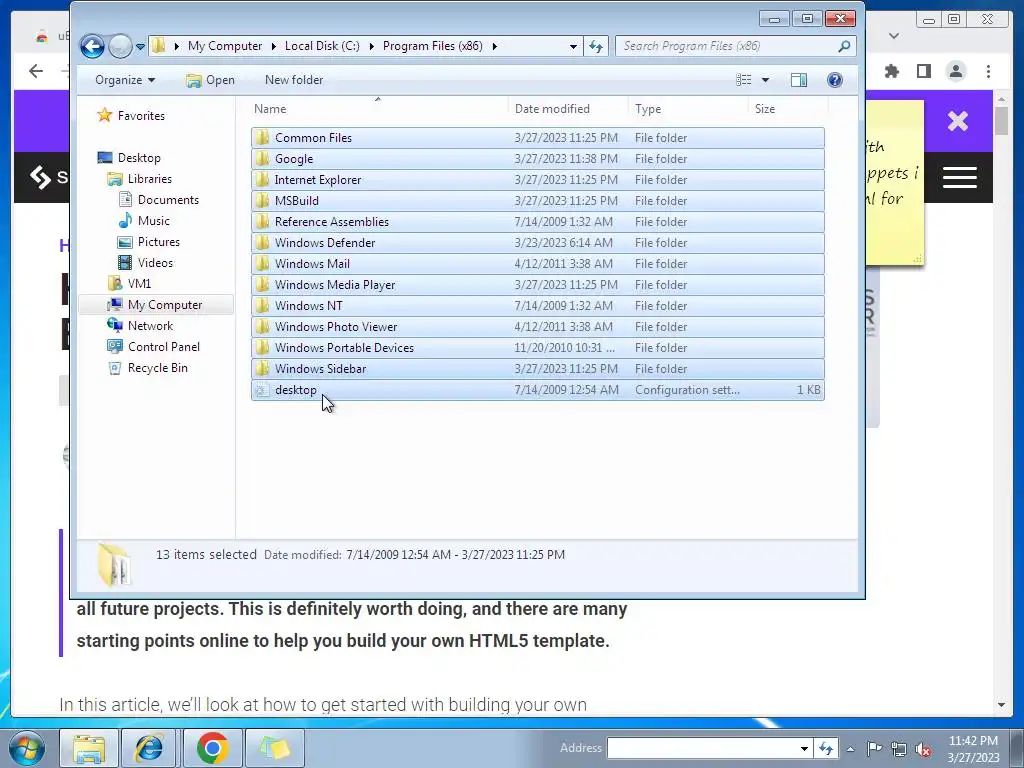Click Local Disk (C:) in the breadcrumb
The image size is (1024, 768).
322,46
